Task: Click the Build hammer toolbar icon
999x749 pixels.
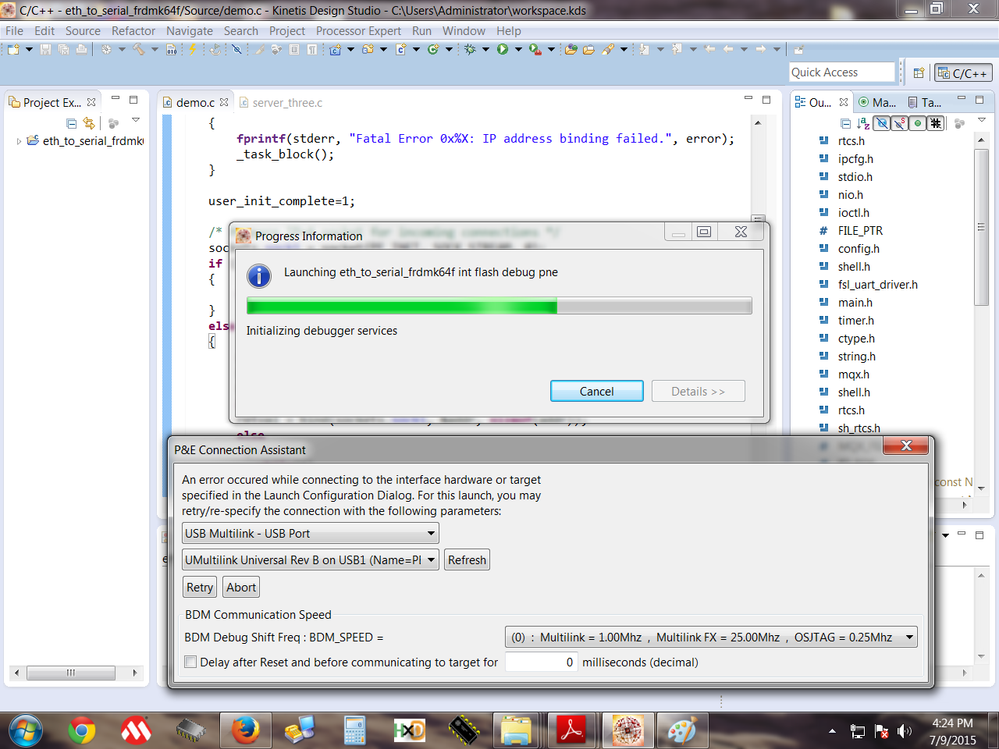Action: [138, 49]
